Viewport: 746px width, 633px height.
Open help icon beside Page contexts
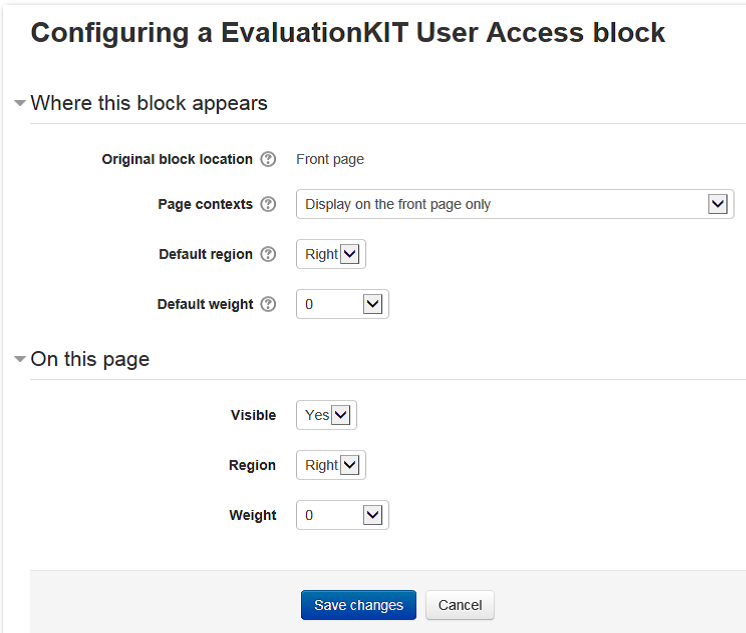[268, 204]
